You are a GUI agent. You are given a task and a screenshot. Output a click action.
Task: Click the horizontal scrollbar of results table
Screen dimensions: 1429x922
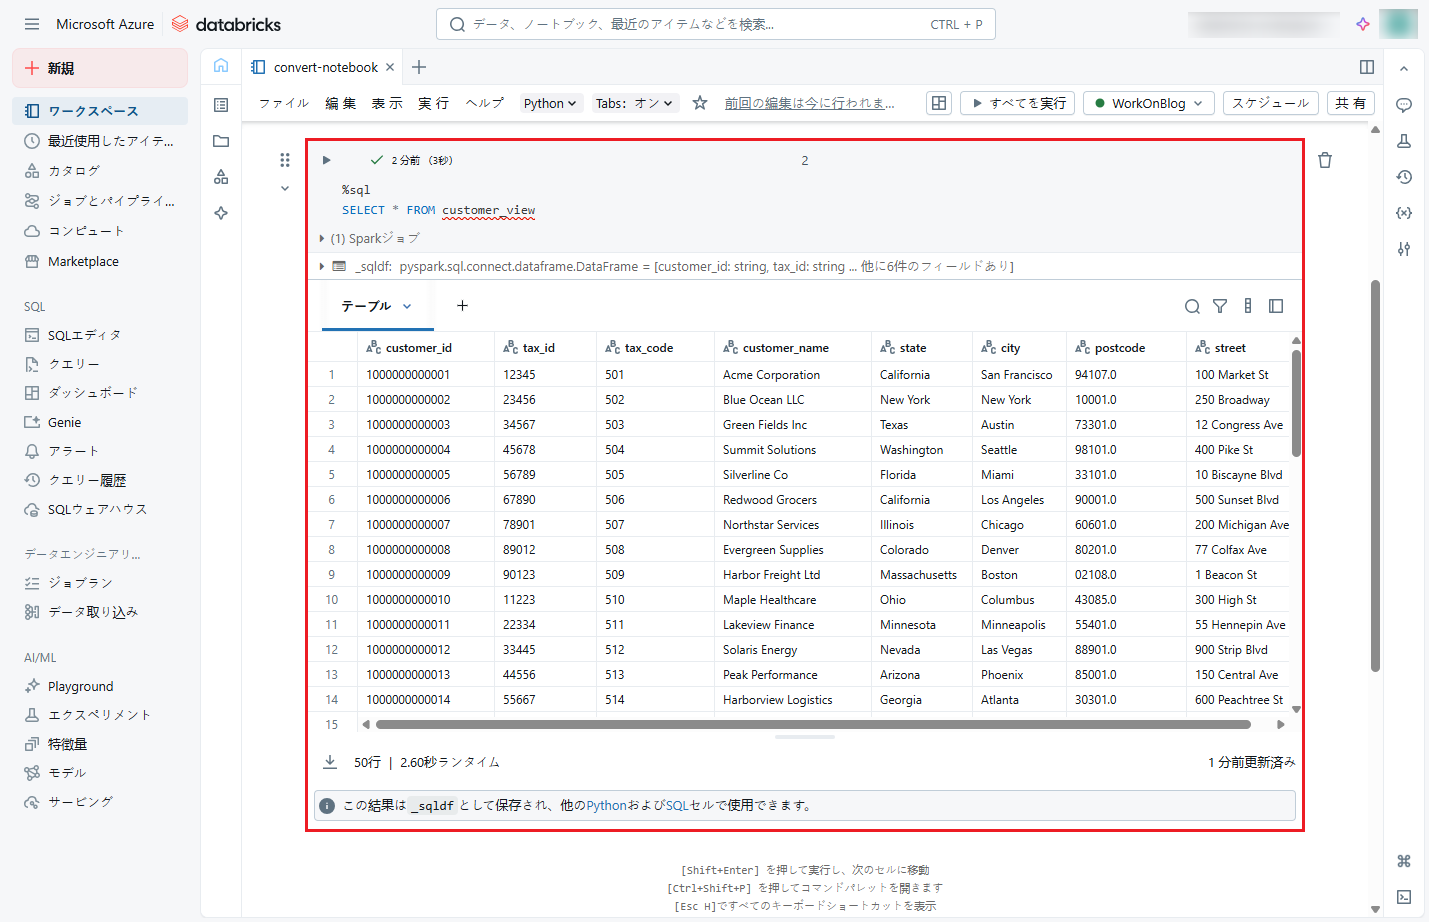coord(812,724)
